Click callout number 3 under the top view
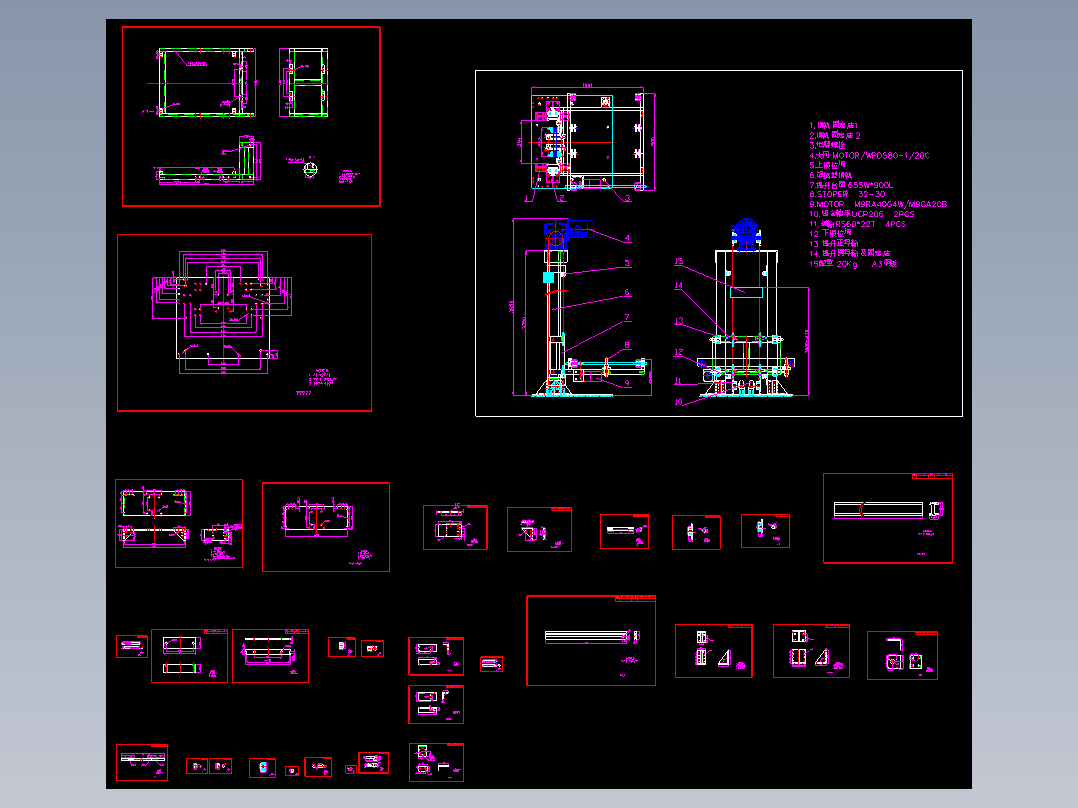1078x808 pixels. coord(628,198)
